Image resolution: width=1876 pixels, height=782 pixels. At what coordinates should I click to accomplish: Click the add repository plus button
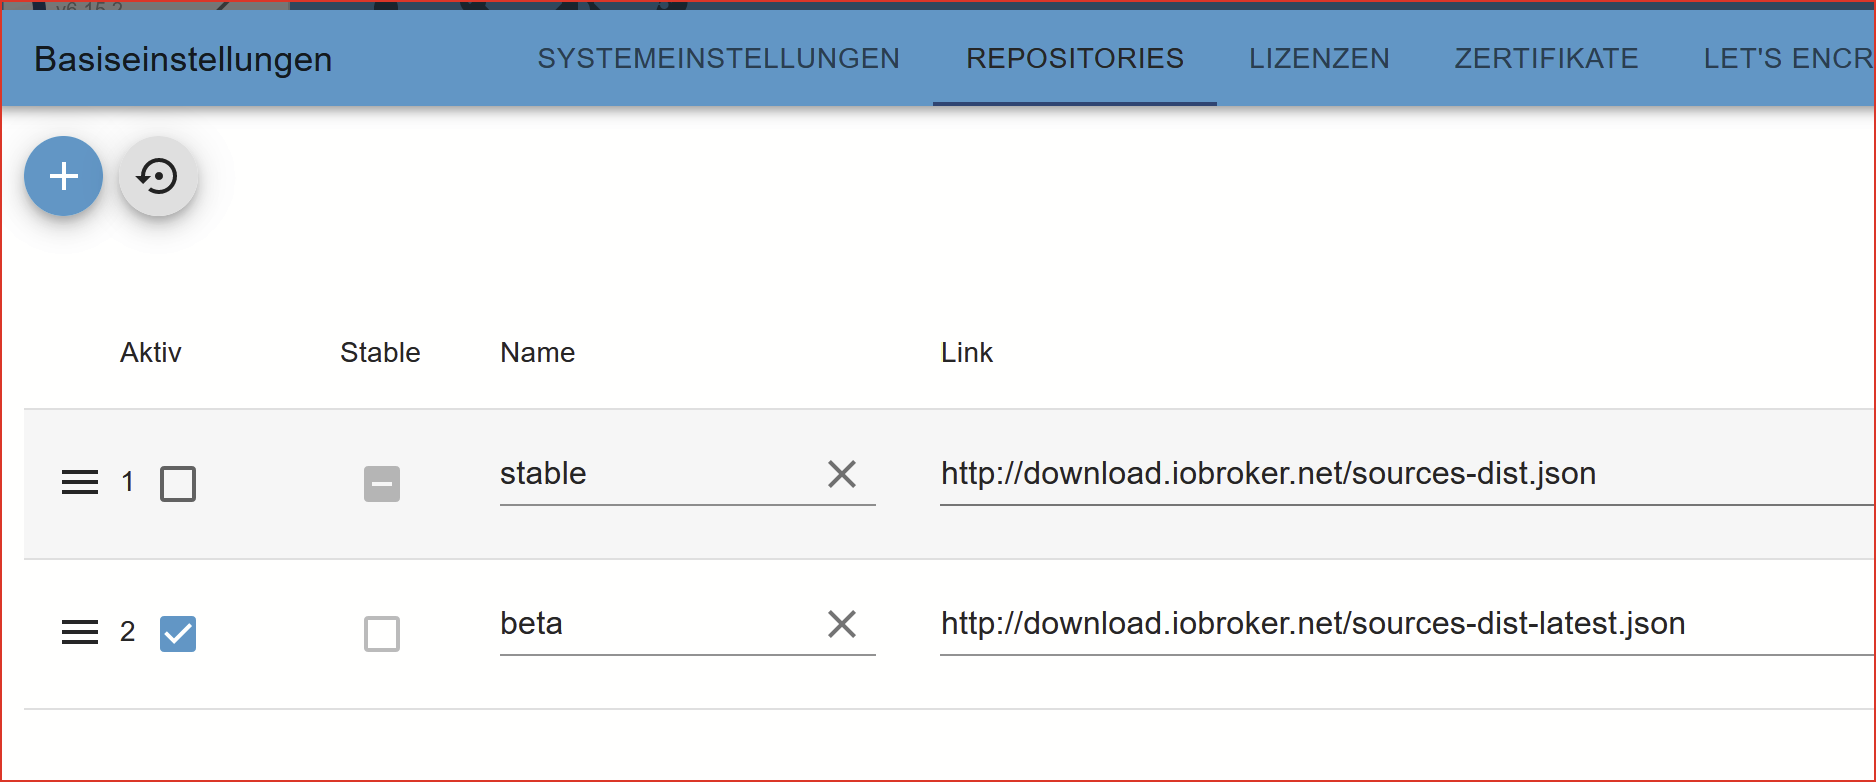click(x=63, y=176)
